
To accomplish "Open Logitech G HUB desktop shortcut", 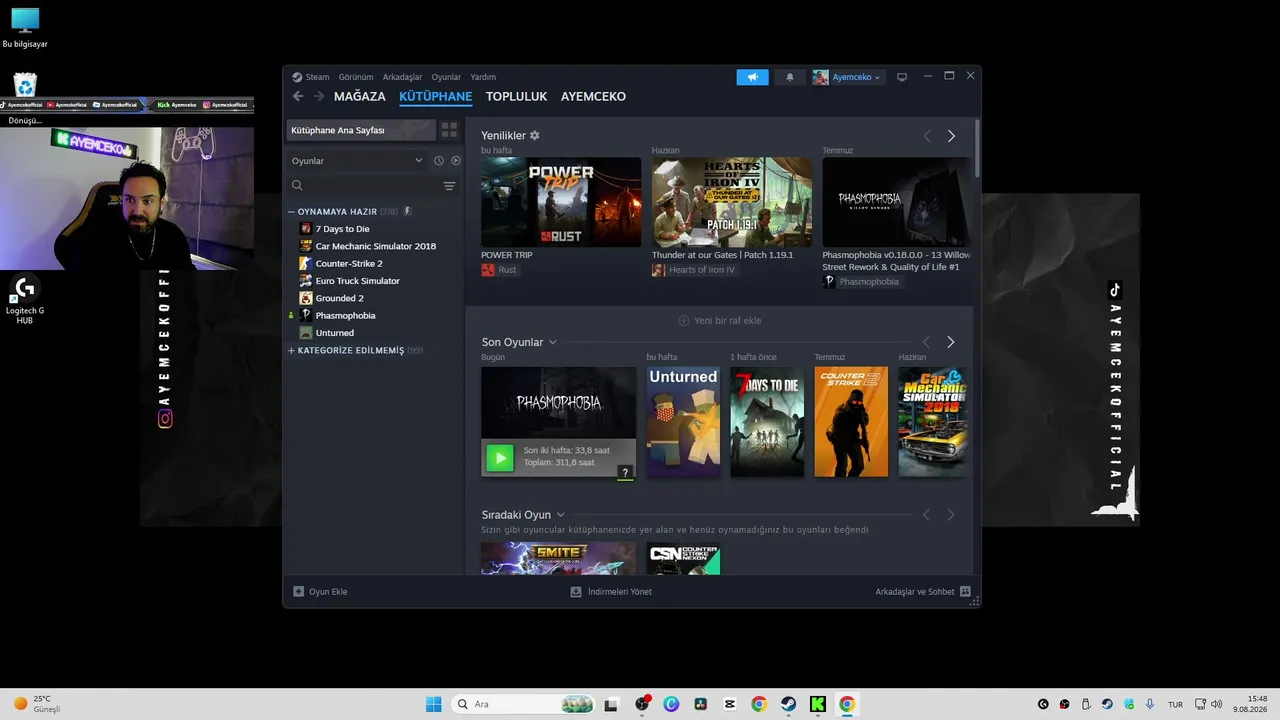I will click(x=25, y=300).
